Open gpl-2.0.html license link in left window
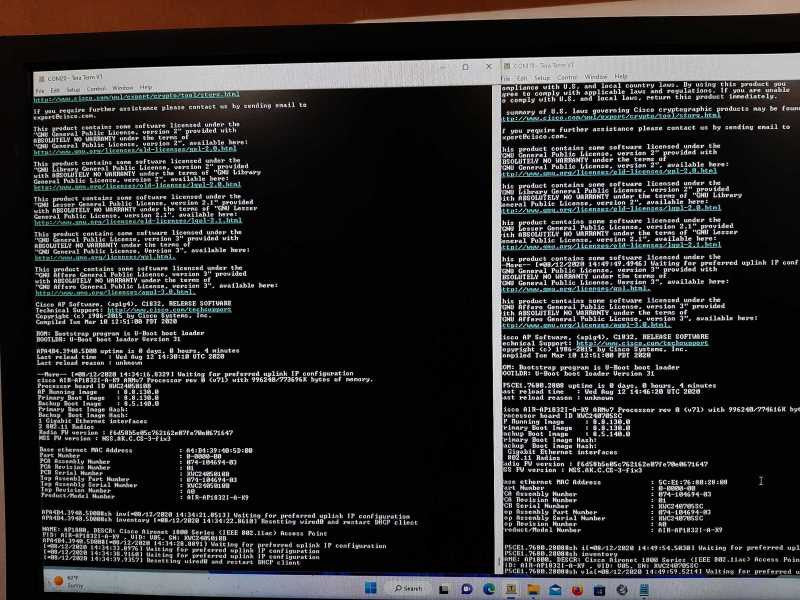 pyautogui.click(x=135, y=149)
